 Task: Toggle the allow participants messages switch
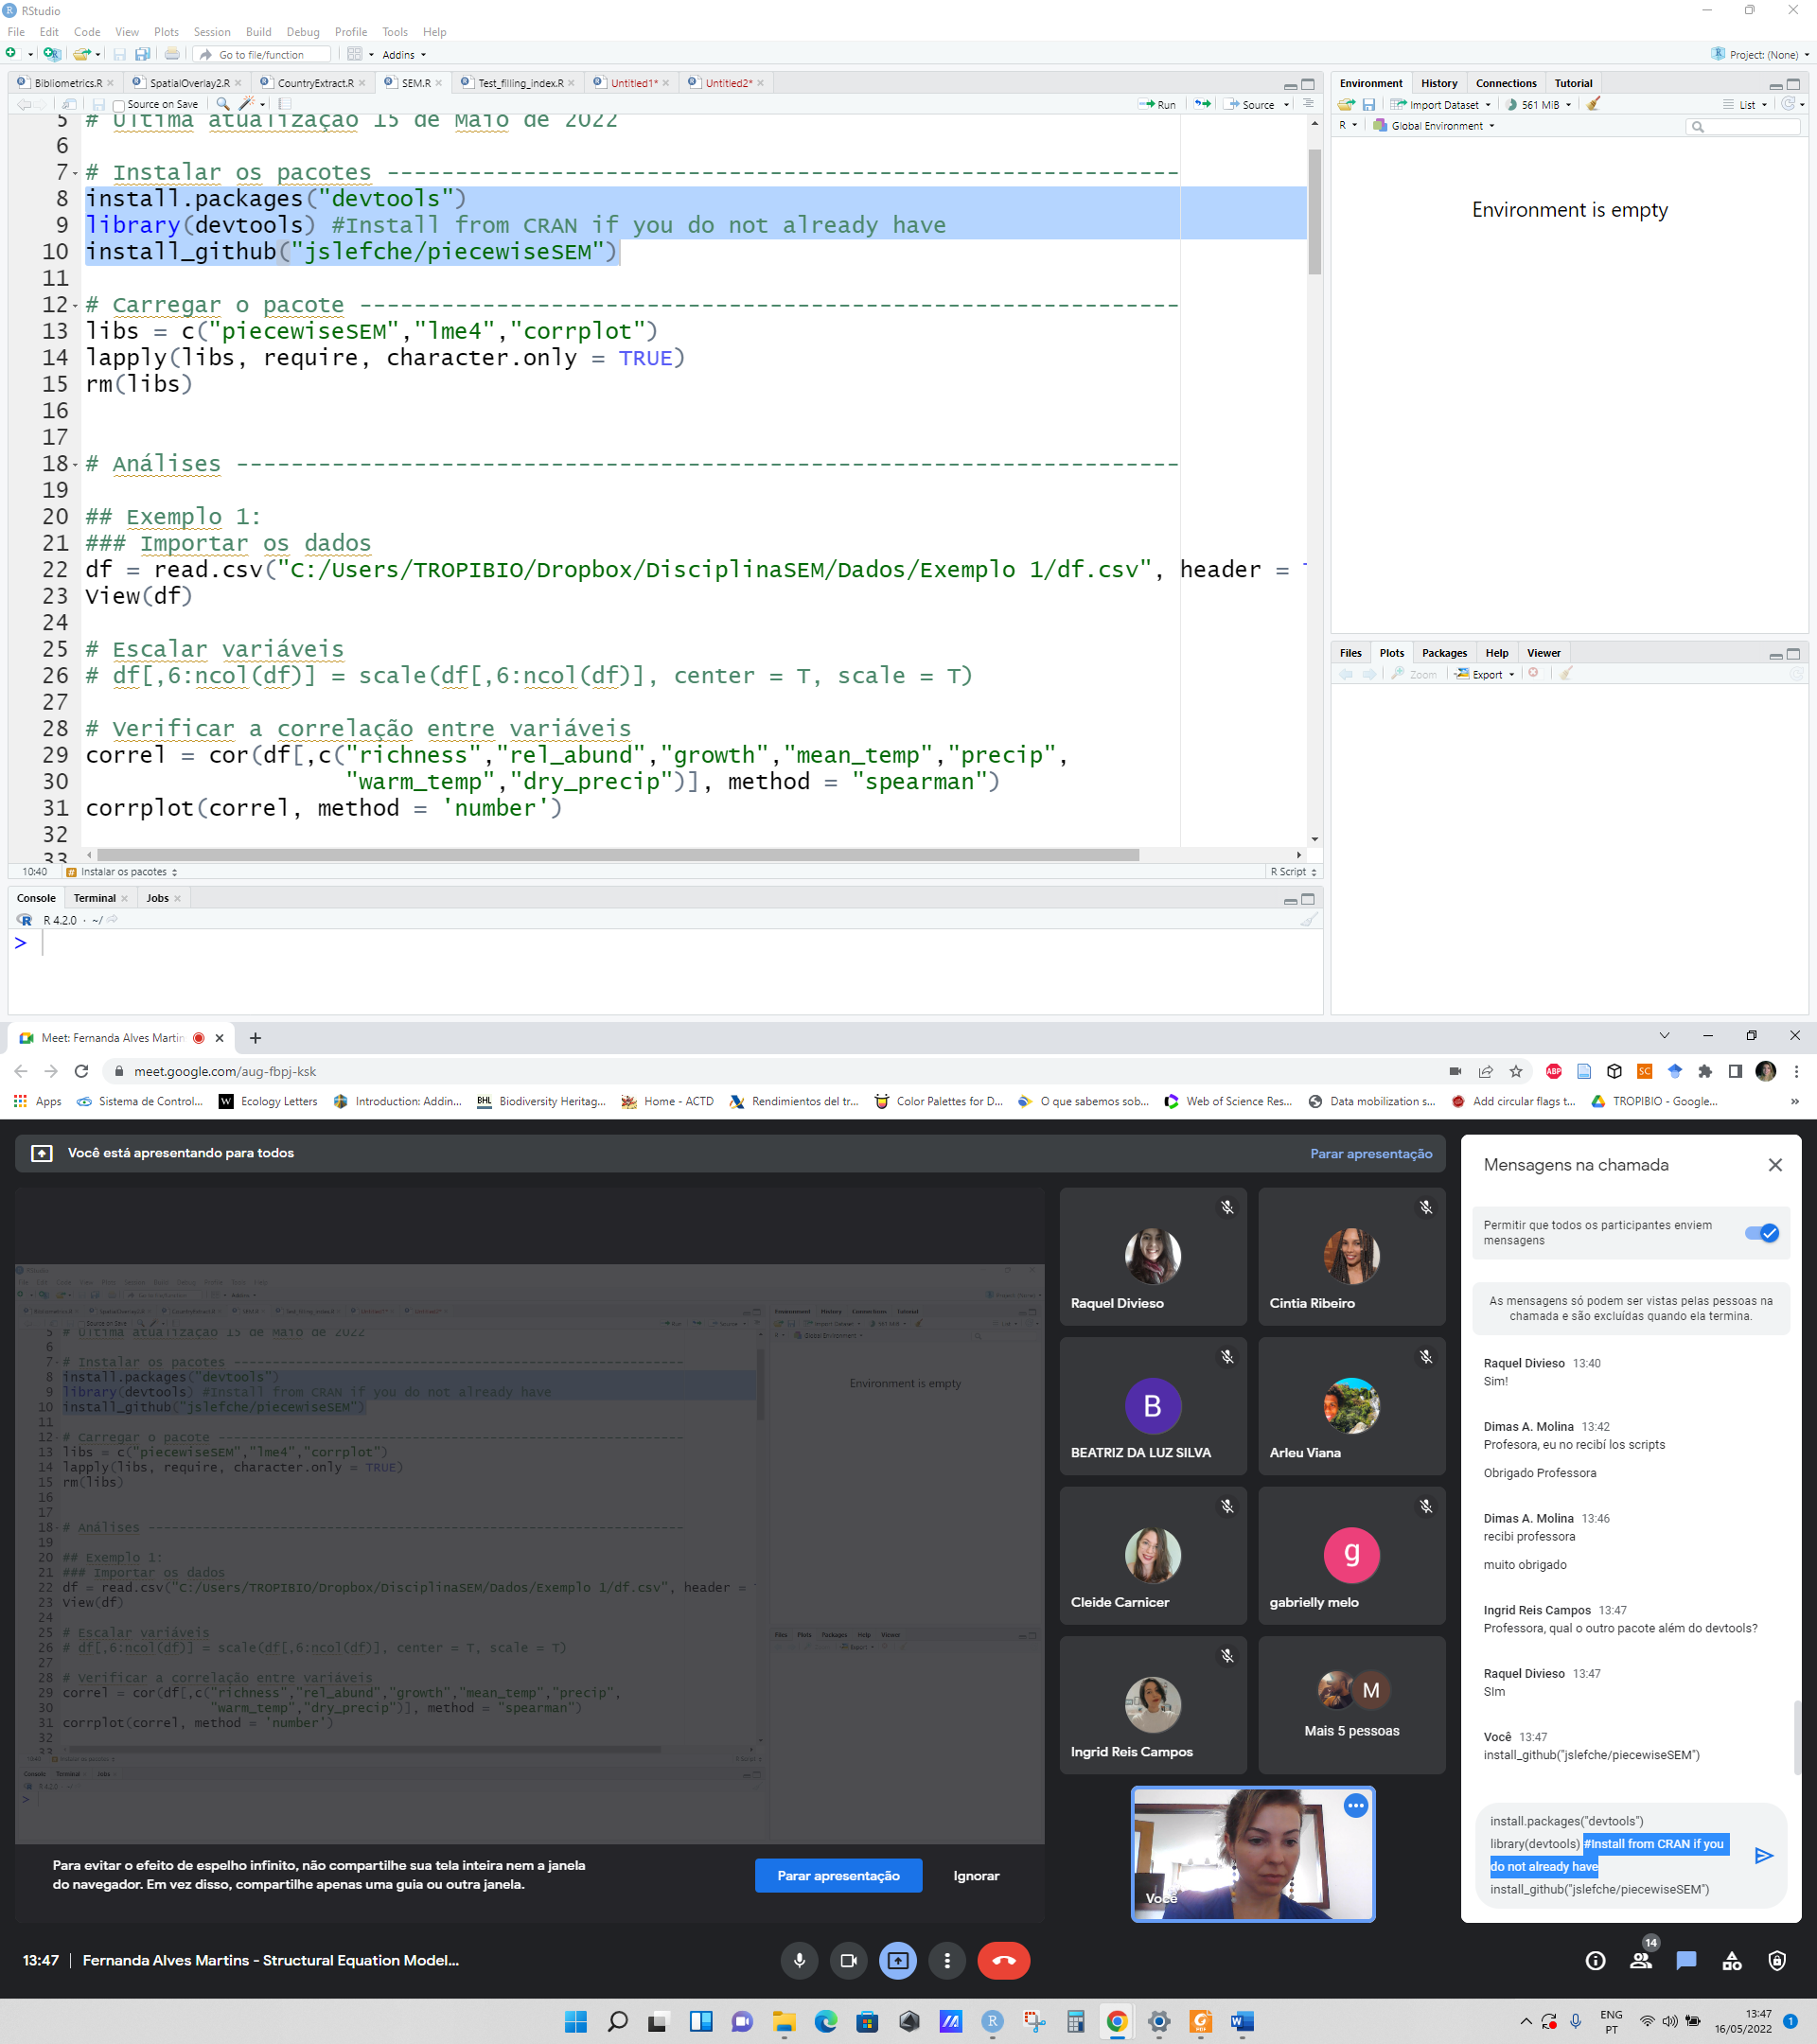pos(1761,1232)
